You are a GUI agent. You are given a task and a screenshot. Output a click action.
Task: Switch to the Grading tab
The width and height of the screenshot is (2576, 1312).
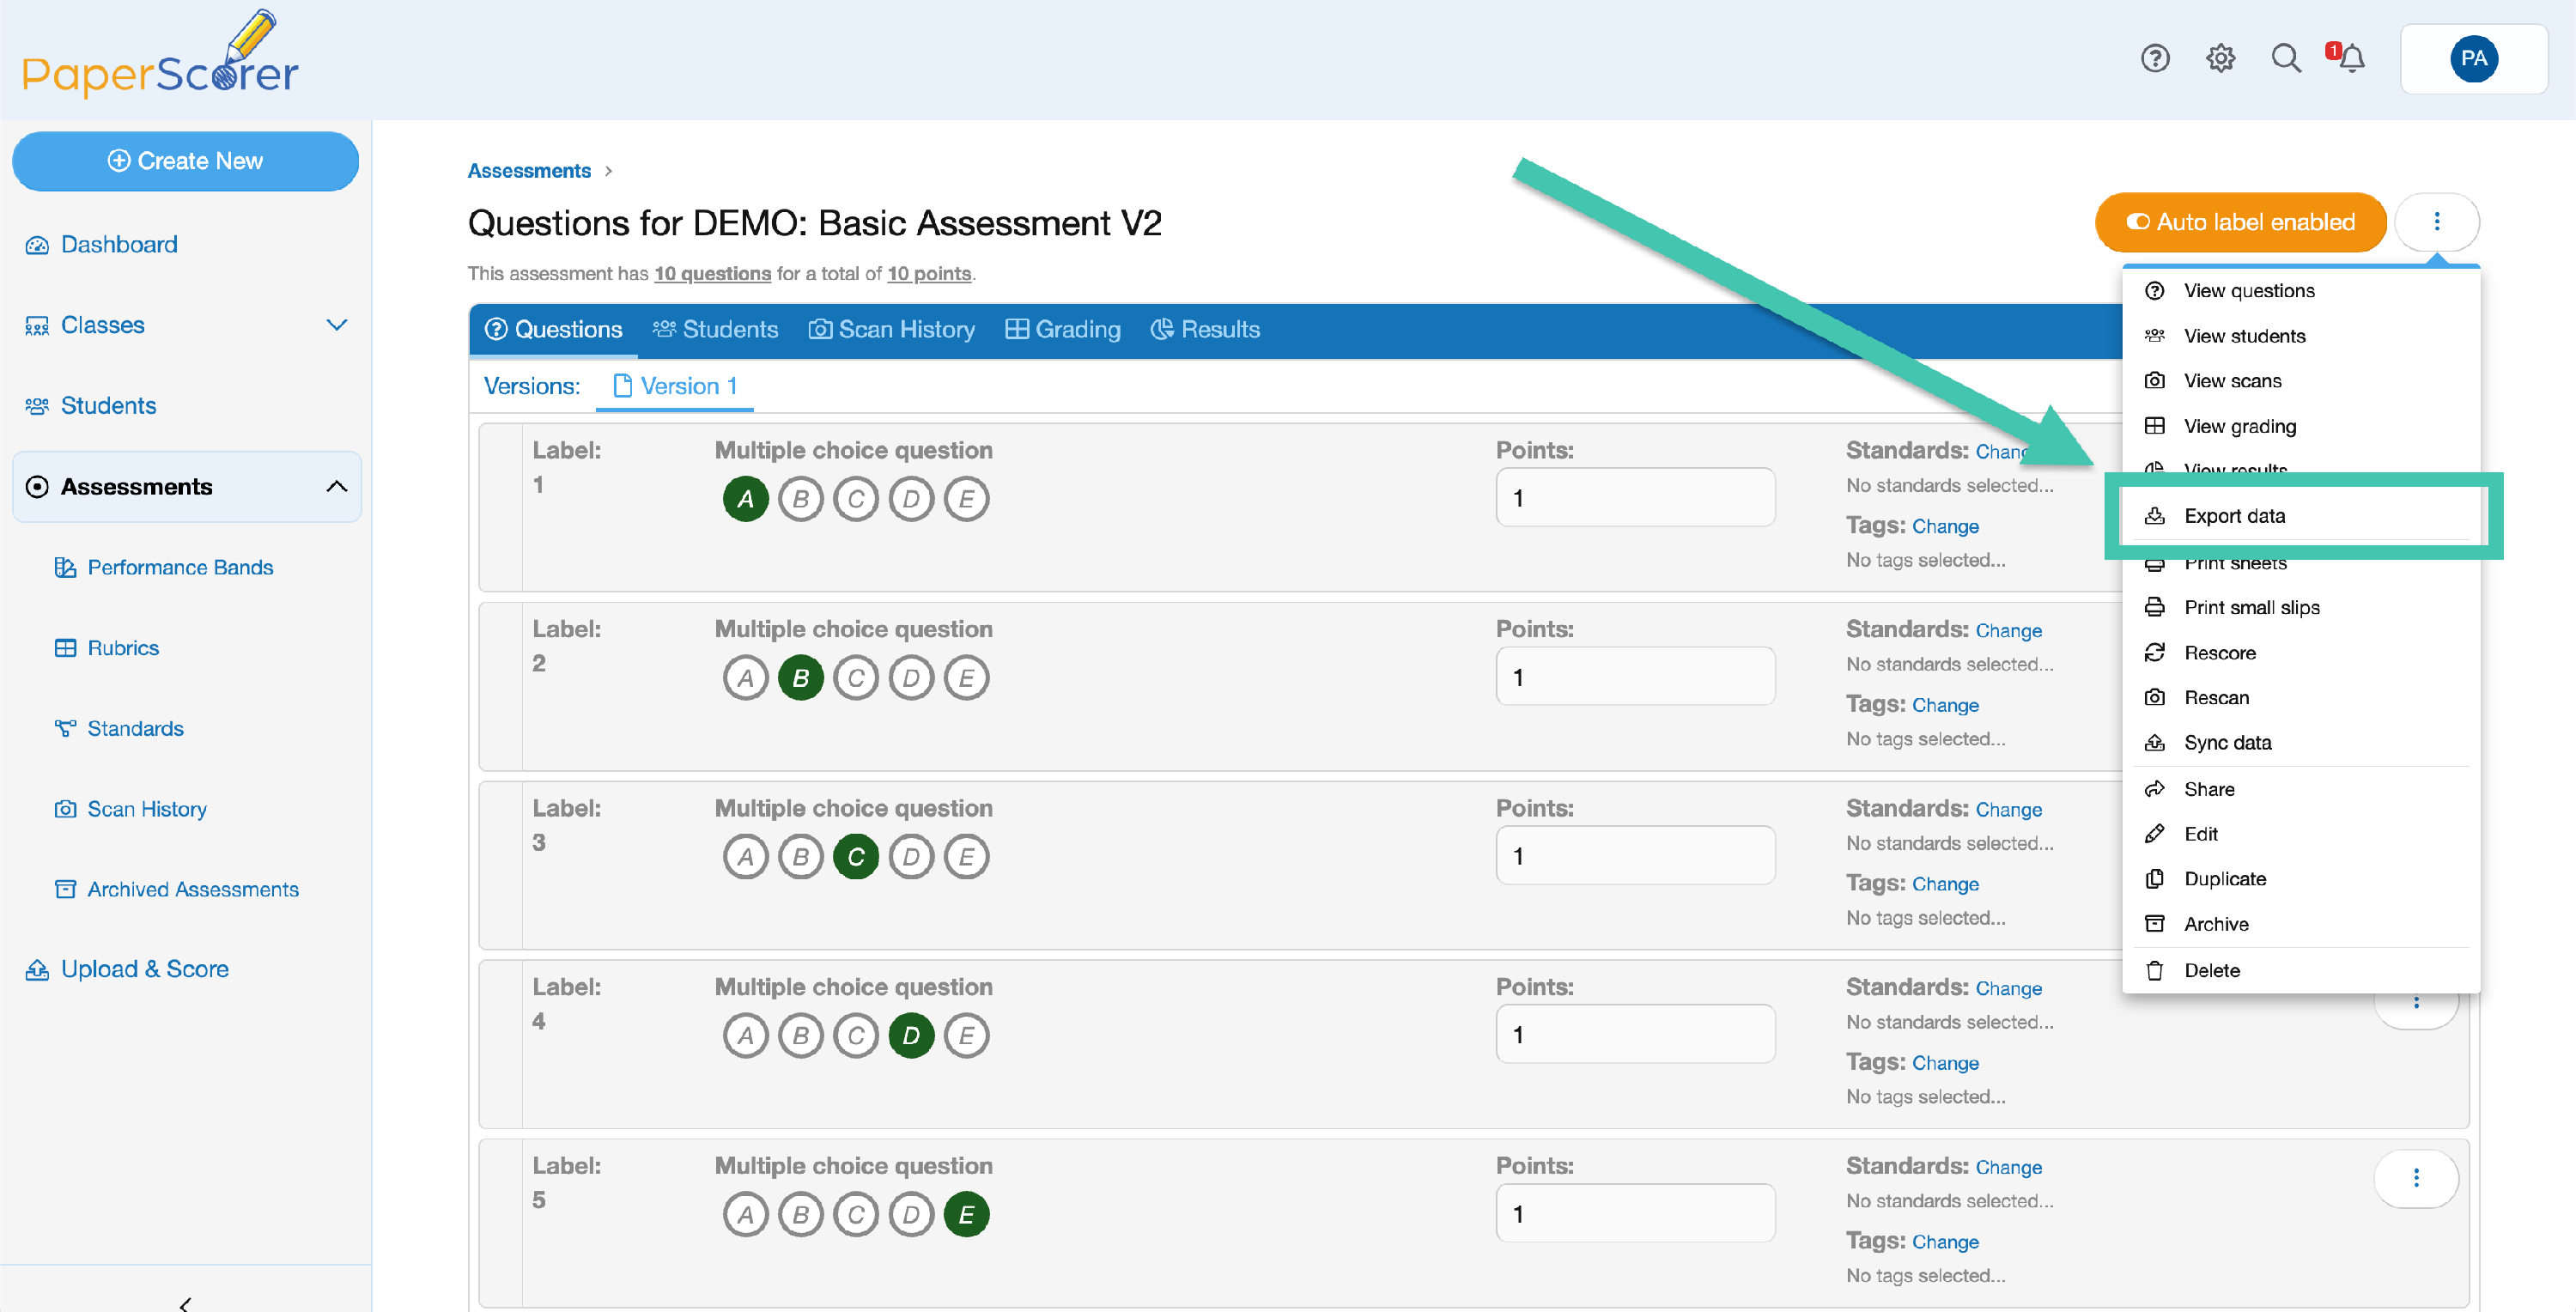(x=1062, y=329)
